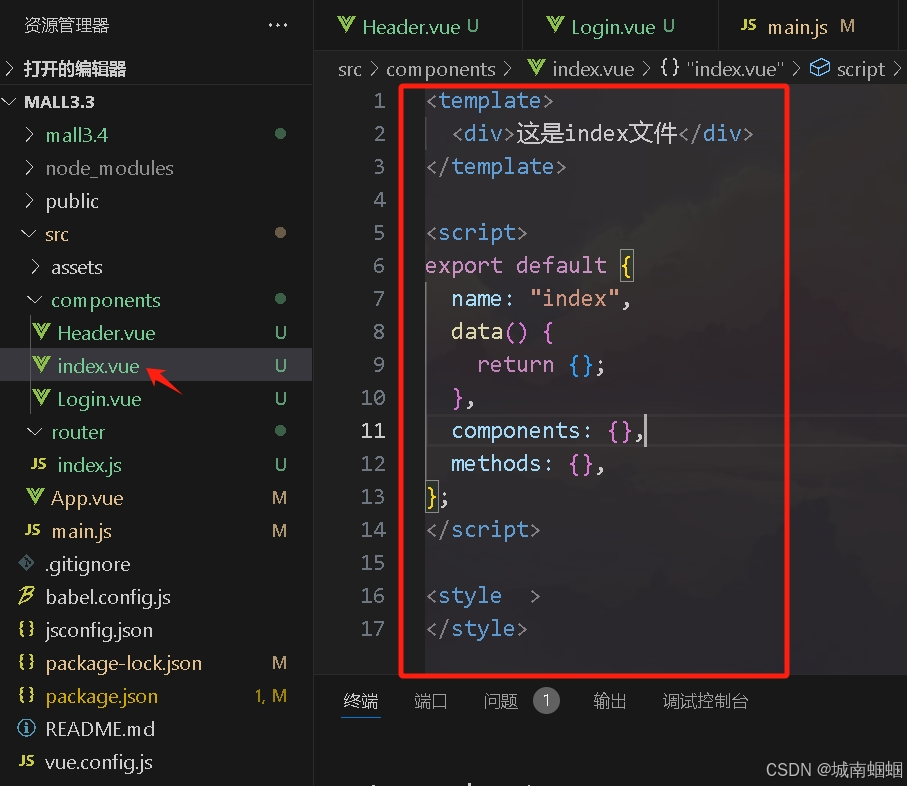Click the braces icon of package.json
Screen dimensions: 907x786
(x=26, y=695)
